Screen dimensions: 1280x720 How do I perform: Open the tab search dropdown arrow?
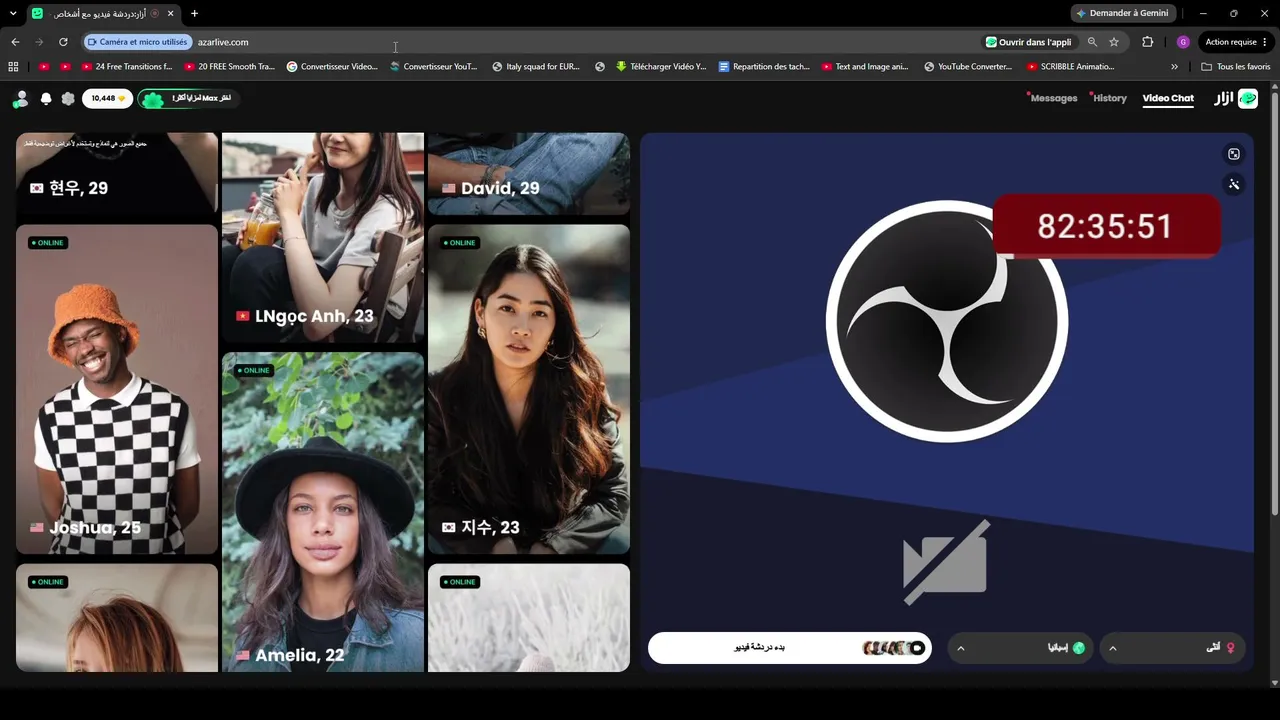pos(13,13)
